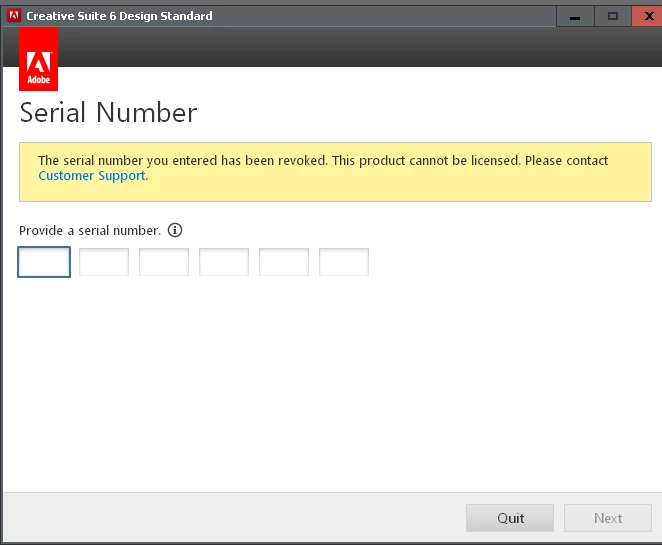Minimize the Creative Suite 6 installer window
Viewport: 662px width, 545px height.
click(x=575, y=16)
